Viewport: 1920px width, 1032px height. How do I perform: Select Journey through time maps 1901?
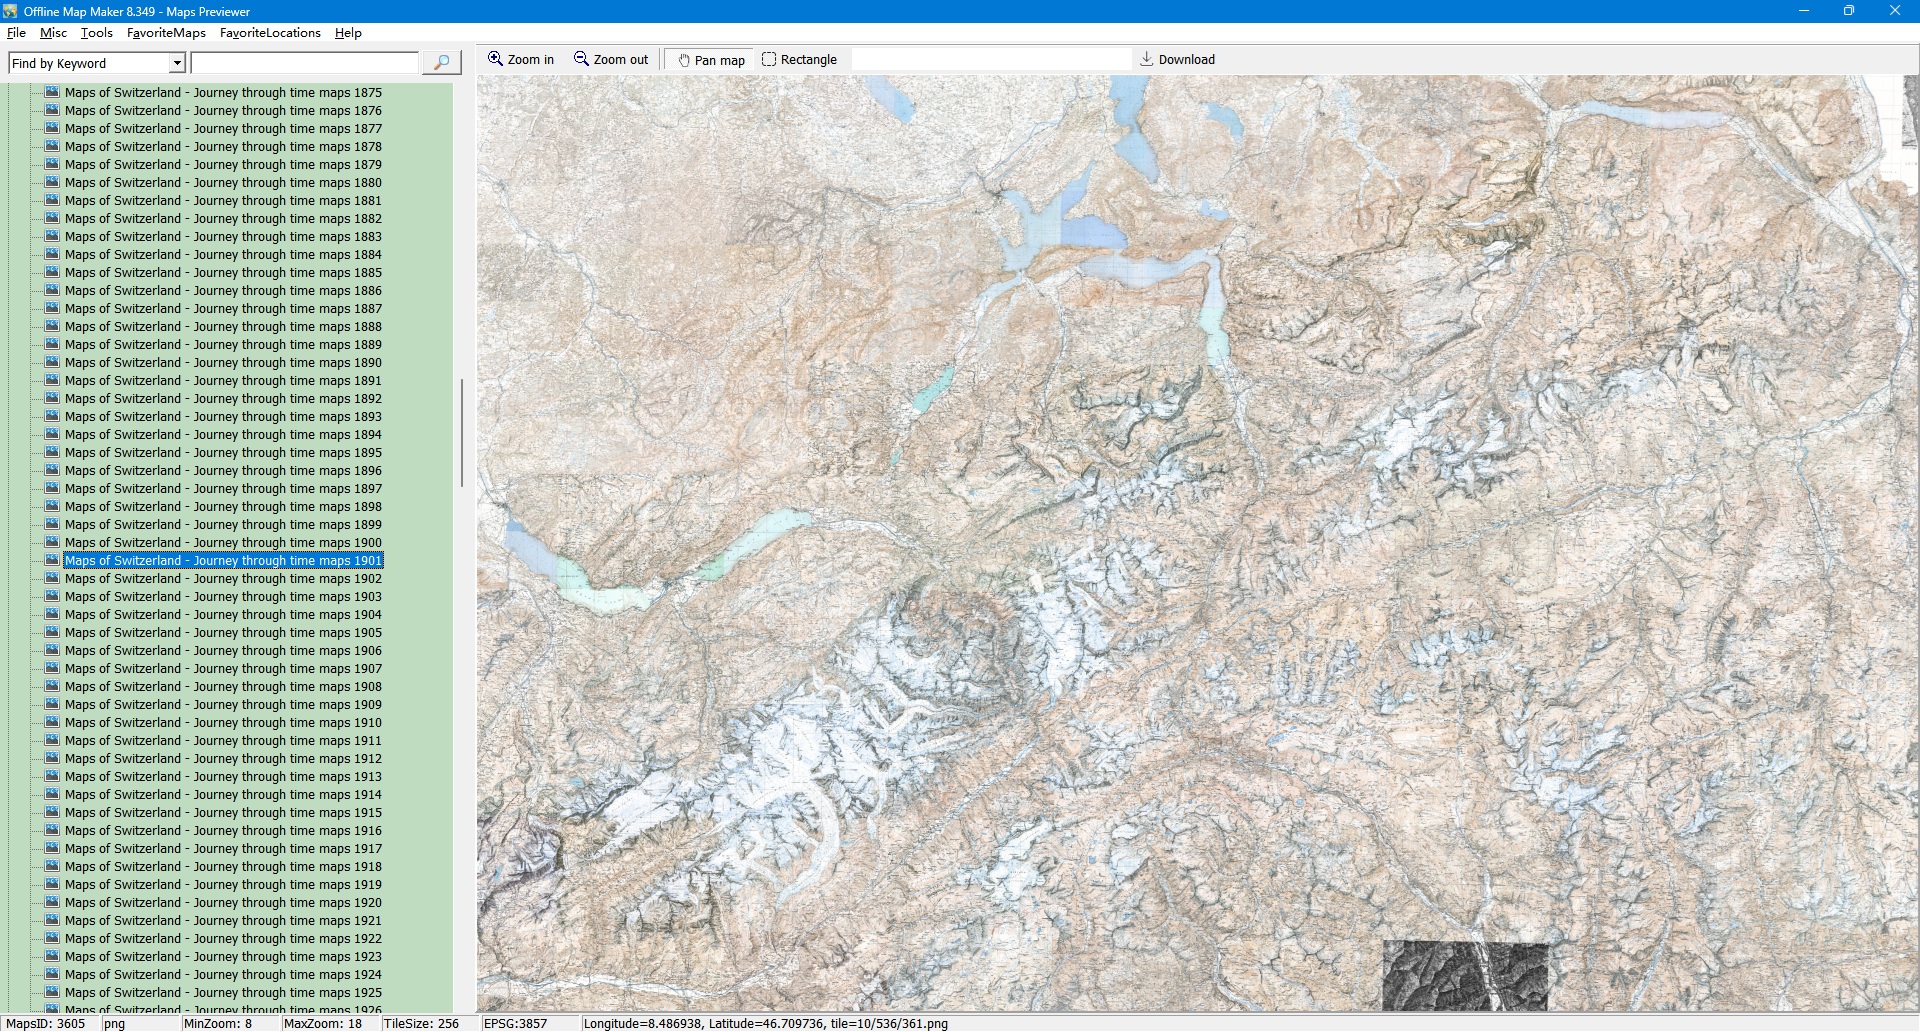(x=223, y=560)
